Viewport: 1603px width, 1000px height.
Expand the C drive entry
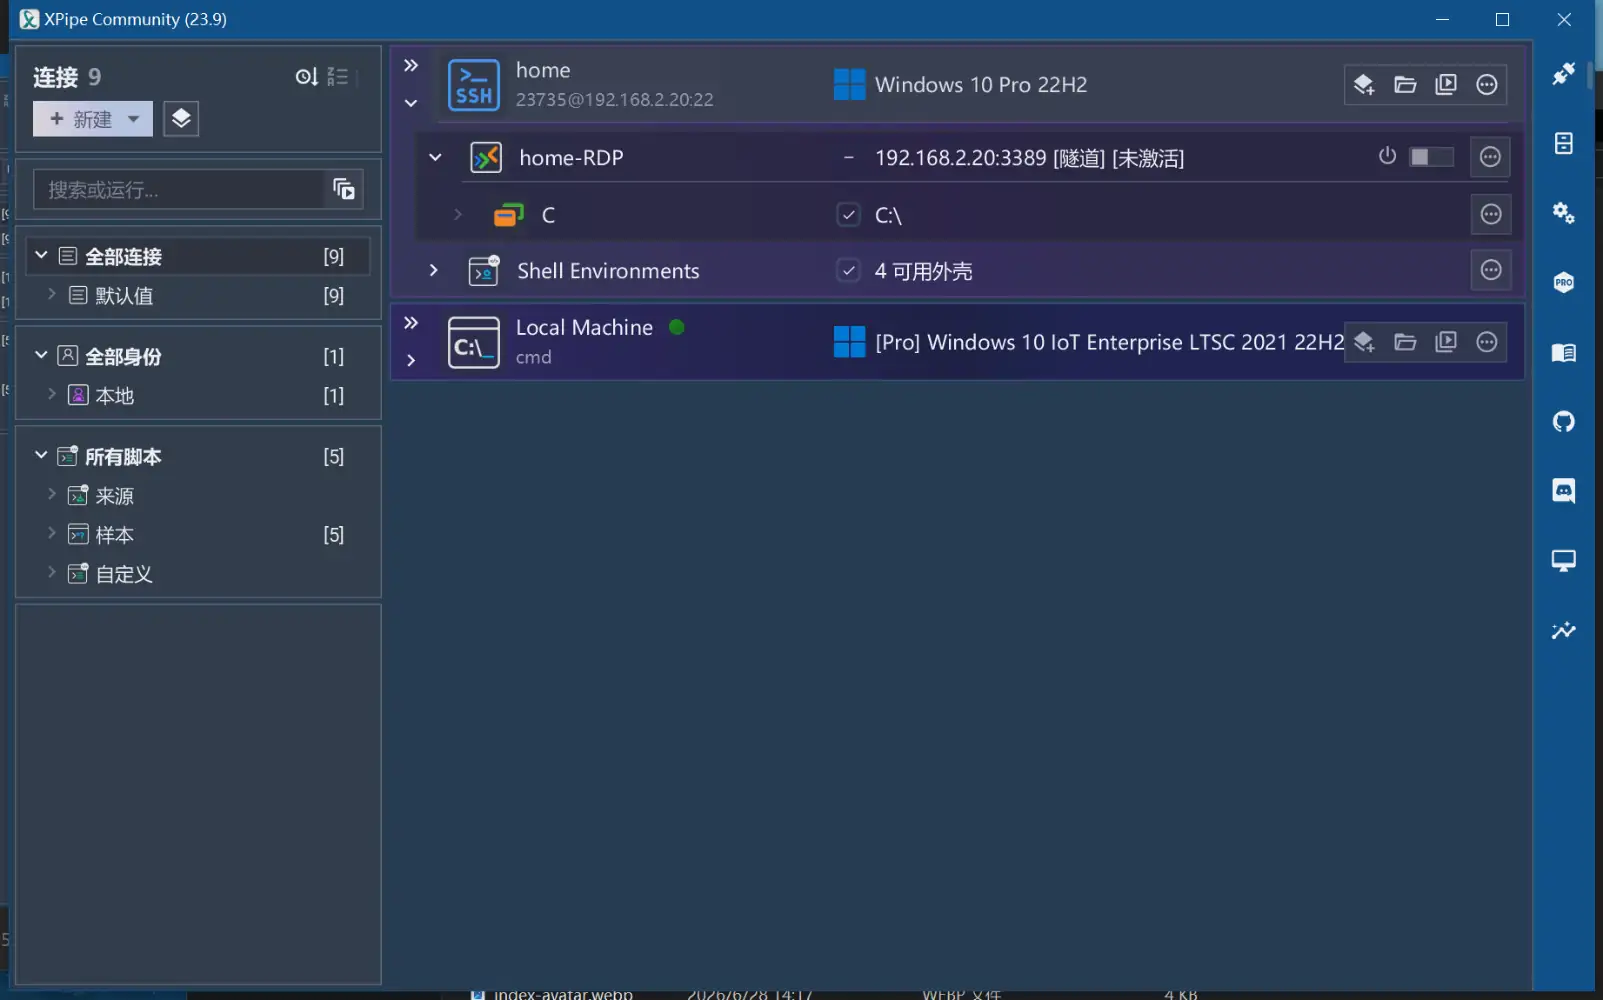[x=458, y=215]
